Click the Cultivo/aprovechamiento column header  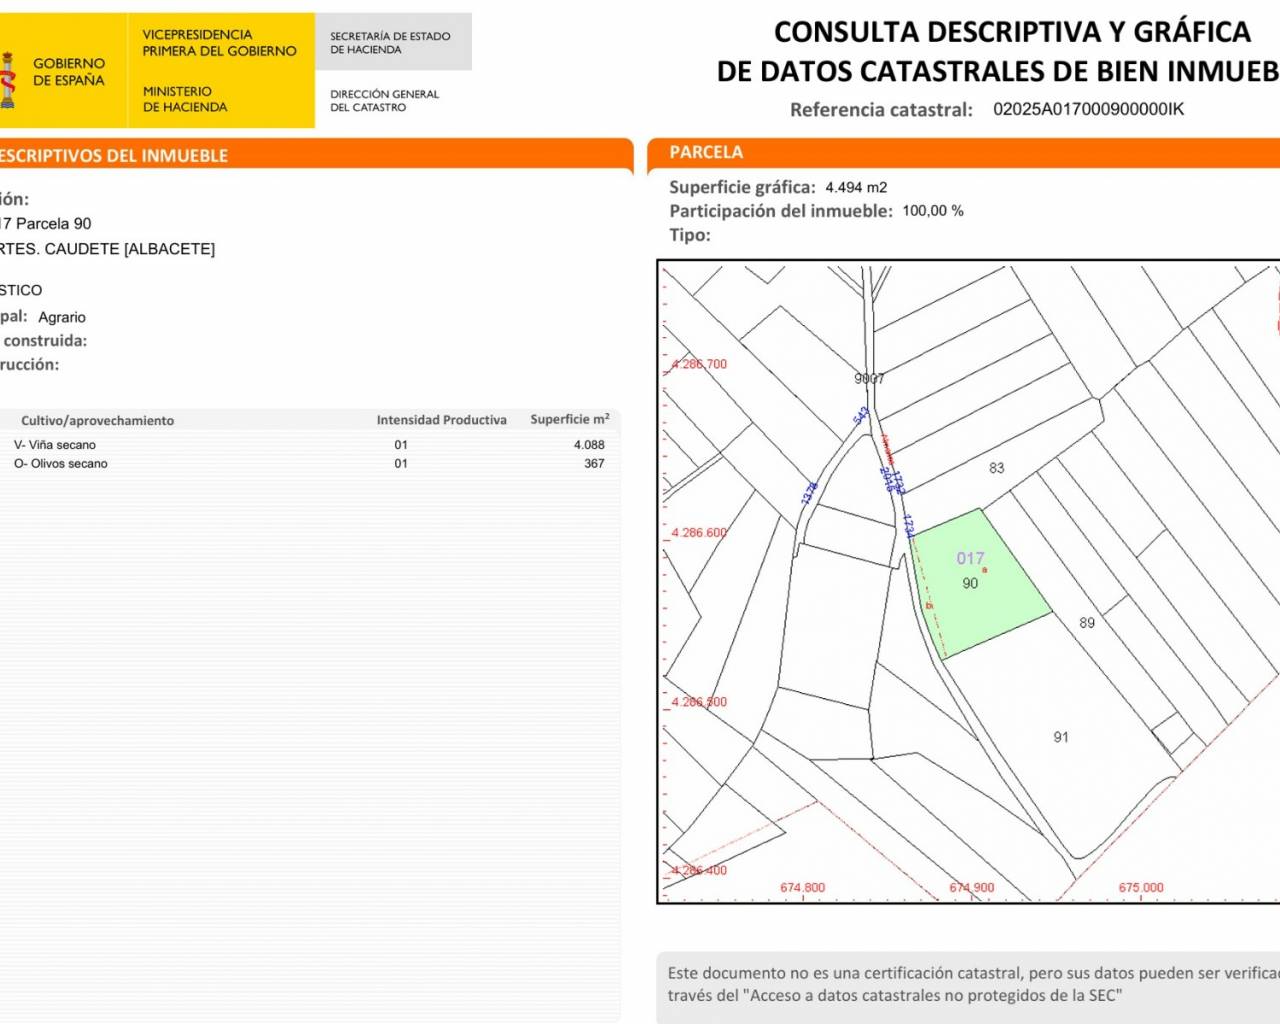97,421
